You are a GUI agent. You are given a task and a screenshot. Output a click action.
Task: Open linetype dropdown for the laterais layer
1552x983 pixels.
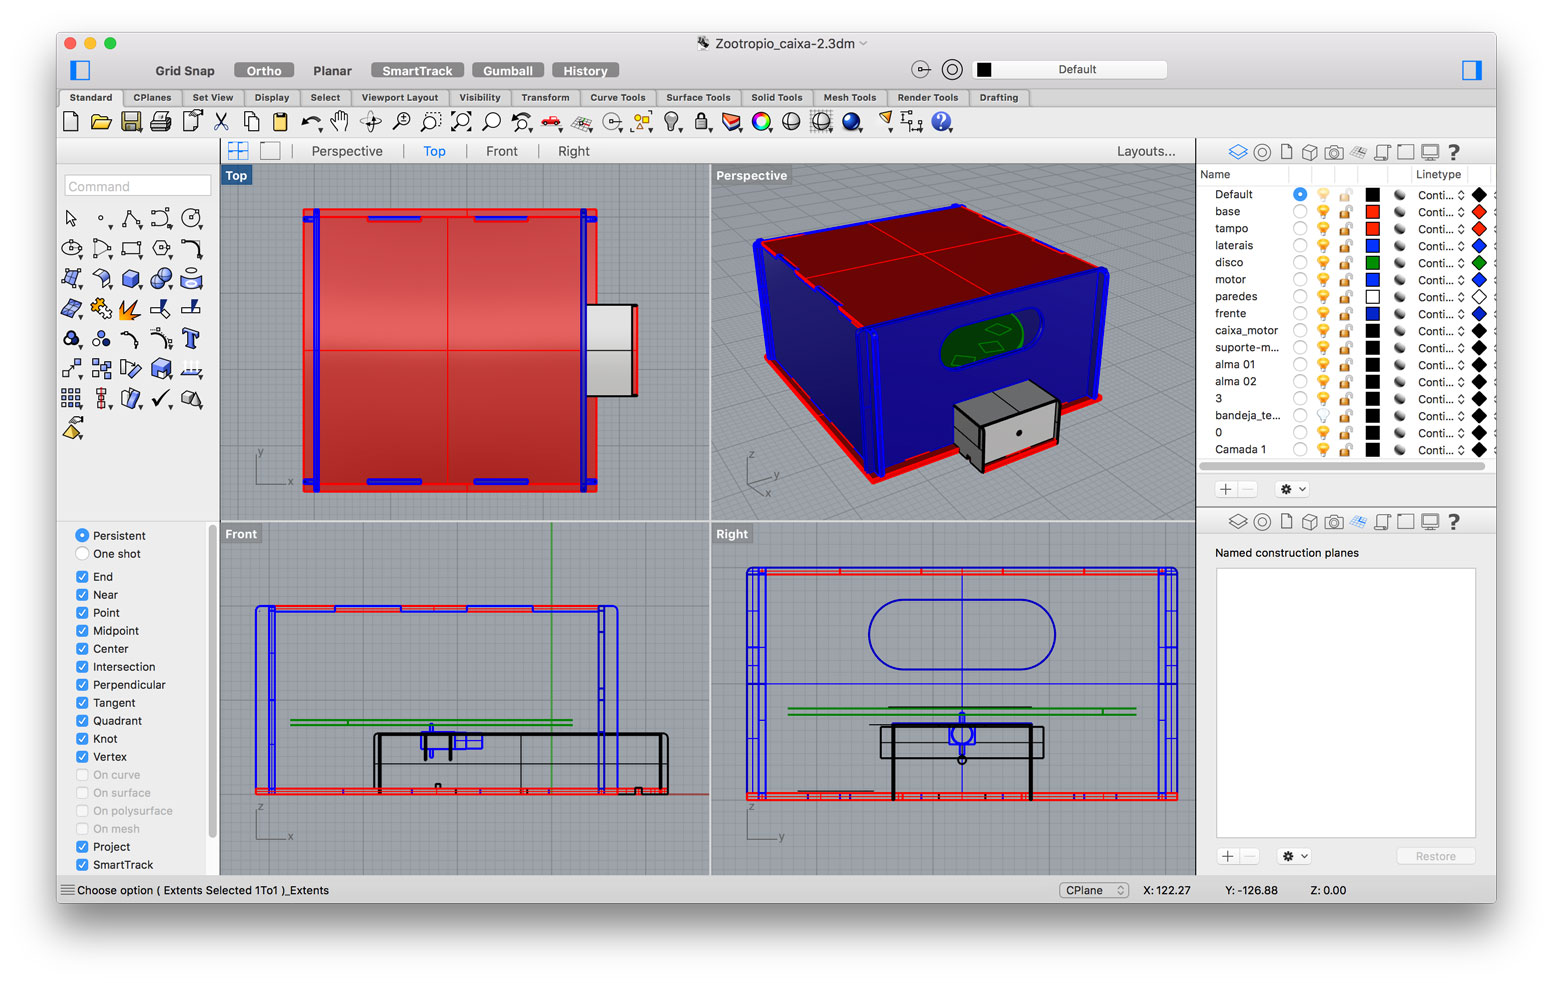pos(1441,246)
